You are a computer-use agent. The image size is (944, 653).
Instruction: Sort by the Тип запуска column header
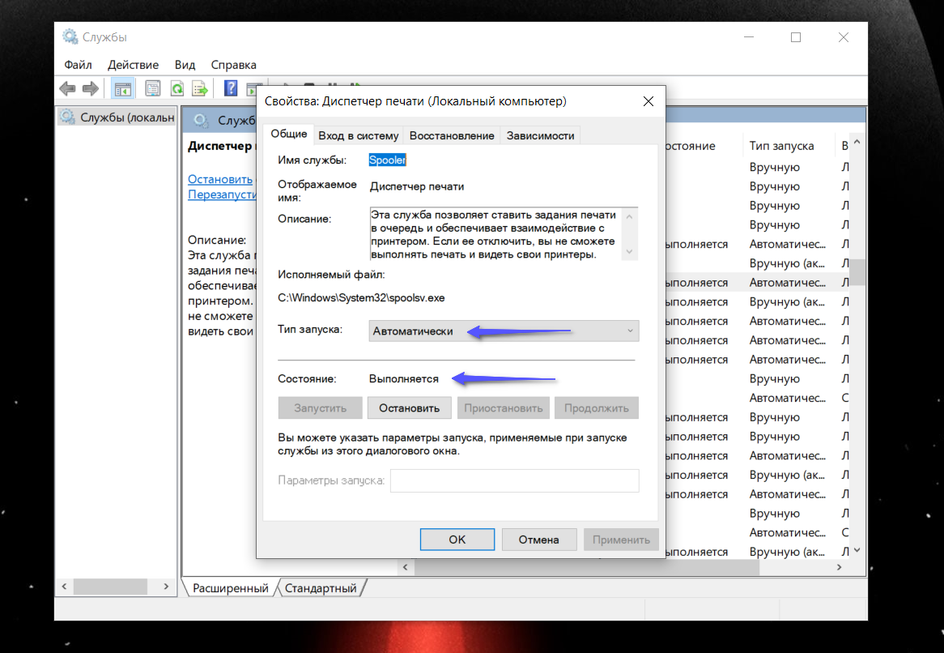[781, 146]
